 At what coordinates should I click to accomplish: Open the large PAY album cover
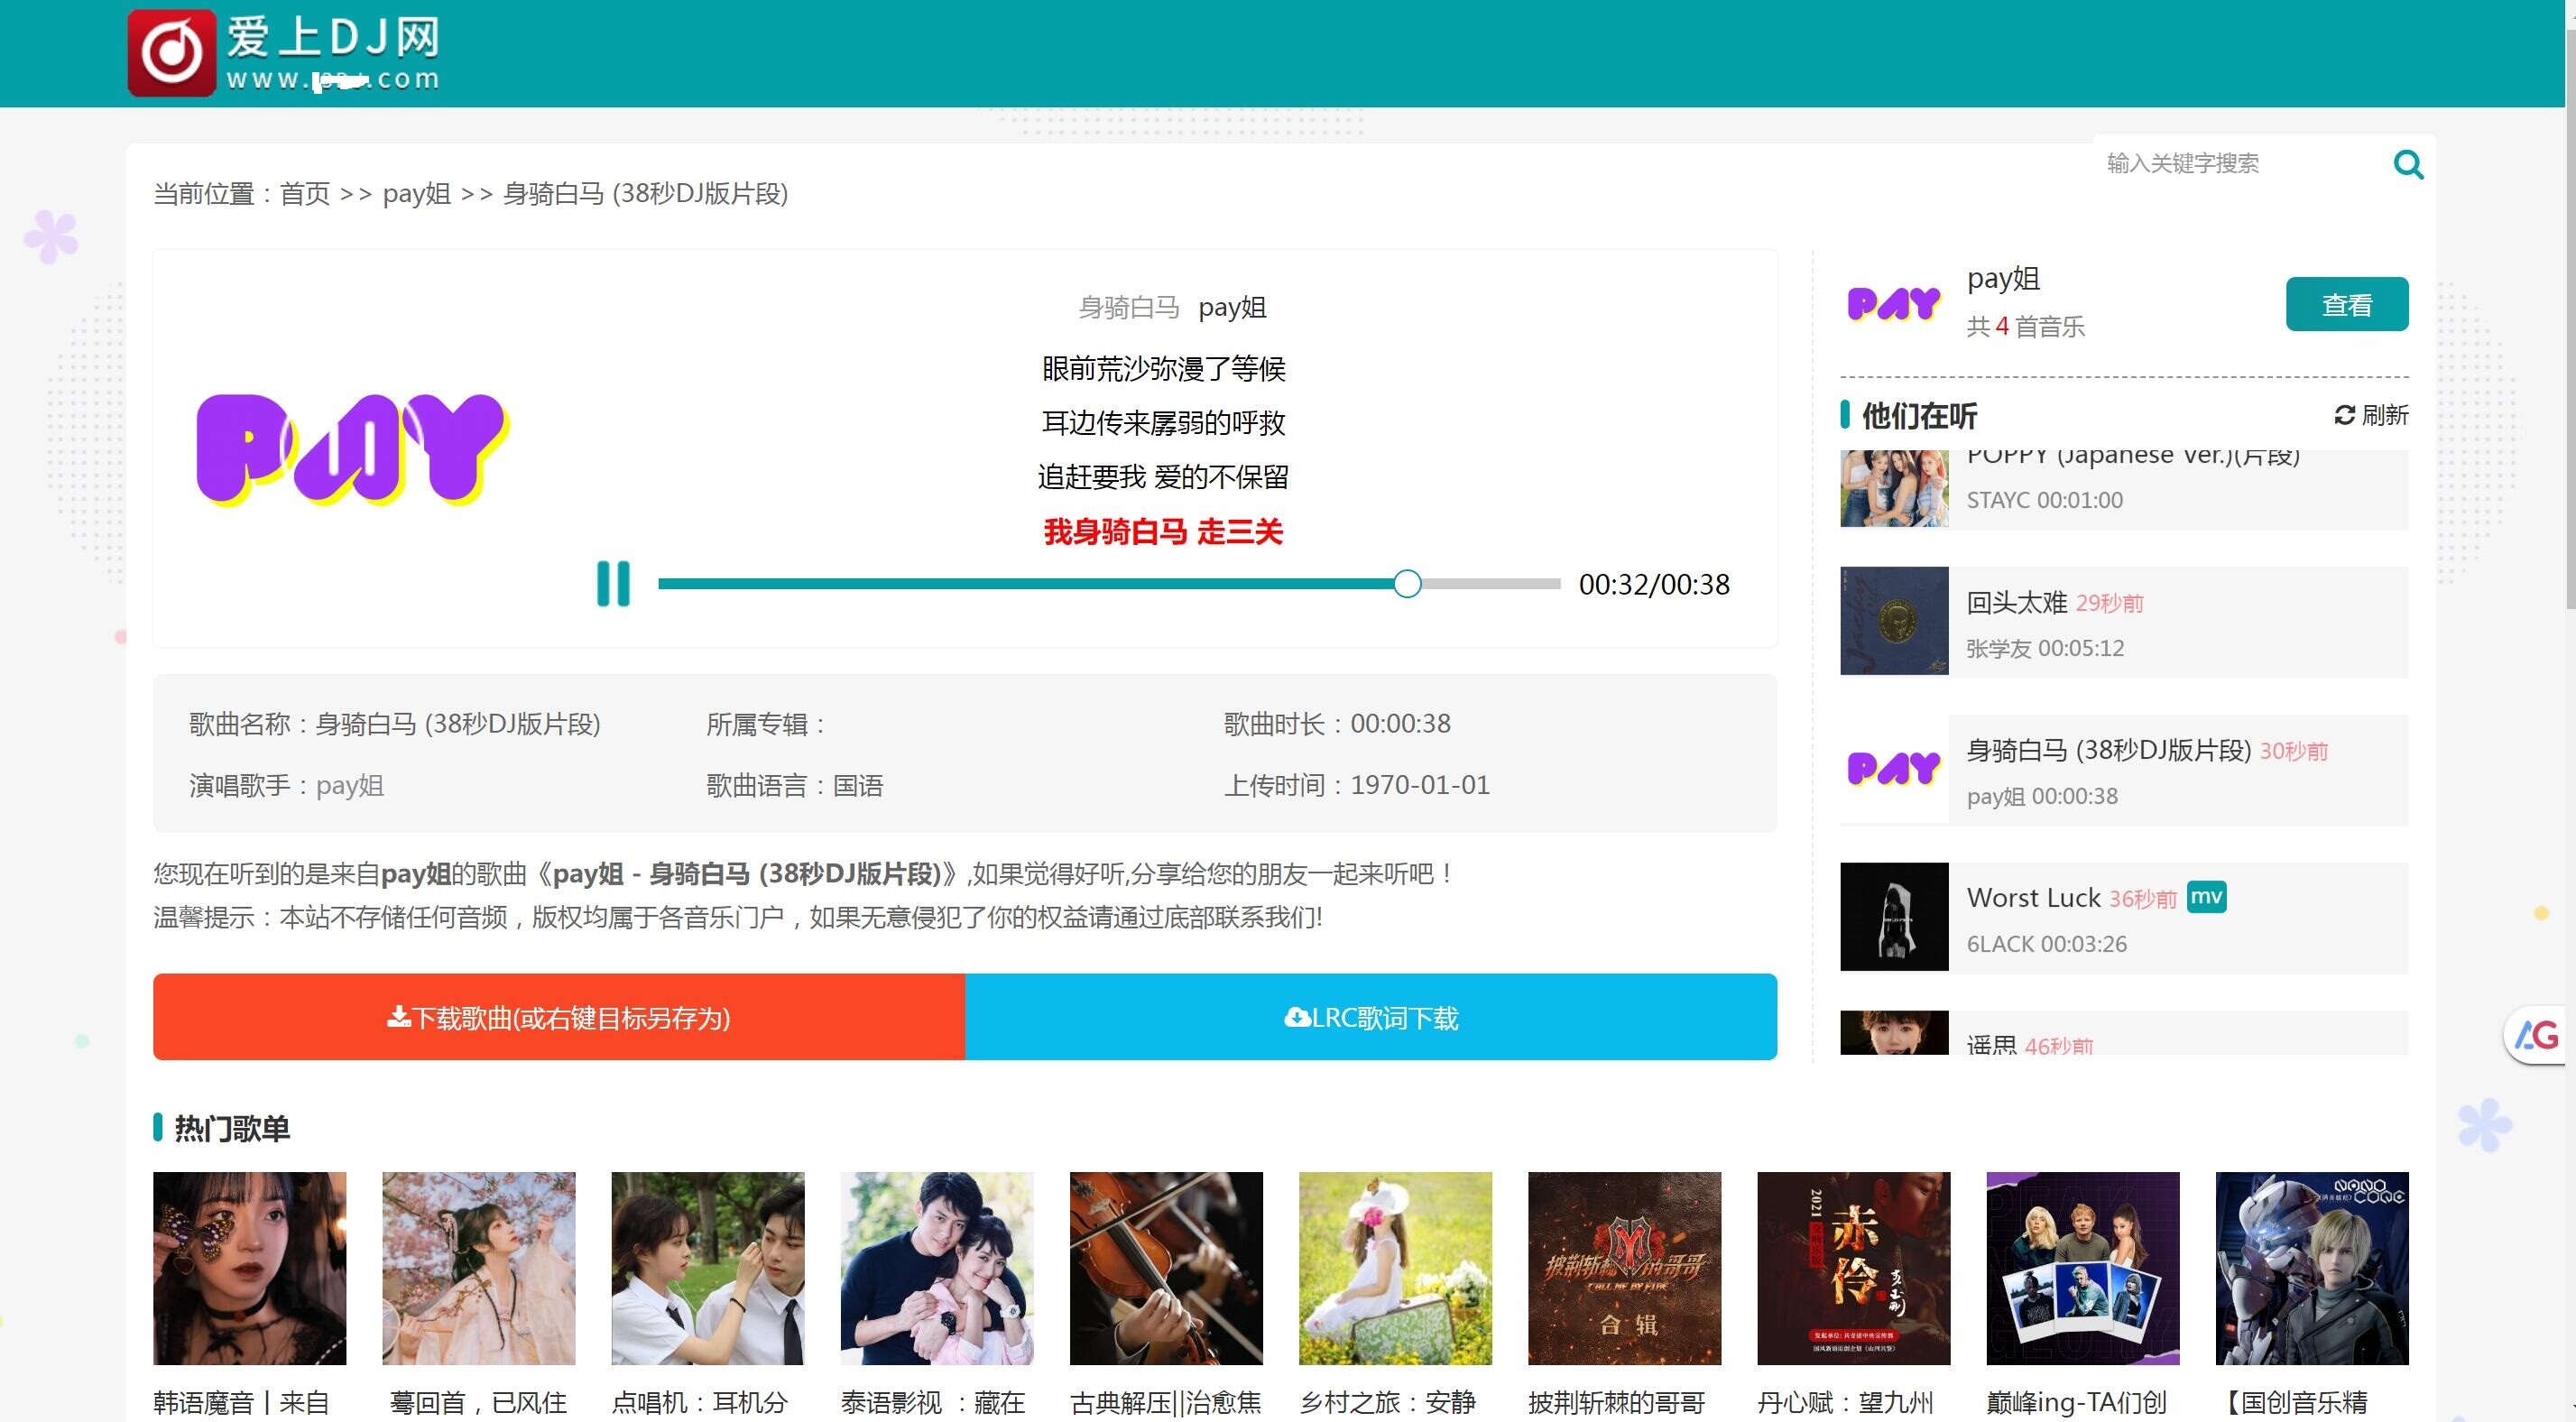coord(352,448)
